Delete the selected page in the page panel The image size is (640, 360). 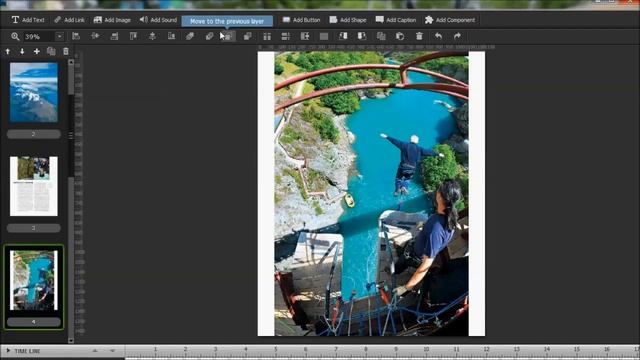(66, 51)
